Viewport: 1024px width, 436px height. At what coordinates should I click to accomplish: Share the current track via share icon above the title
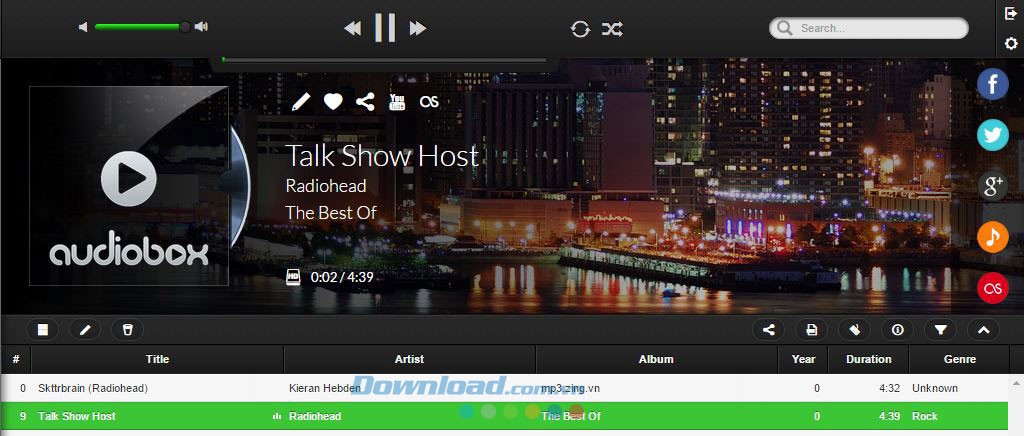point(365,102)
